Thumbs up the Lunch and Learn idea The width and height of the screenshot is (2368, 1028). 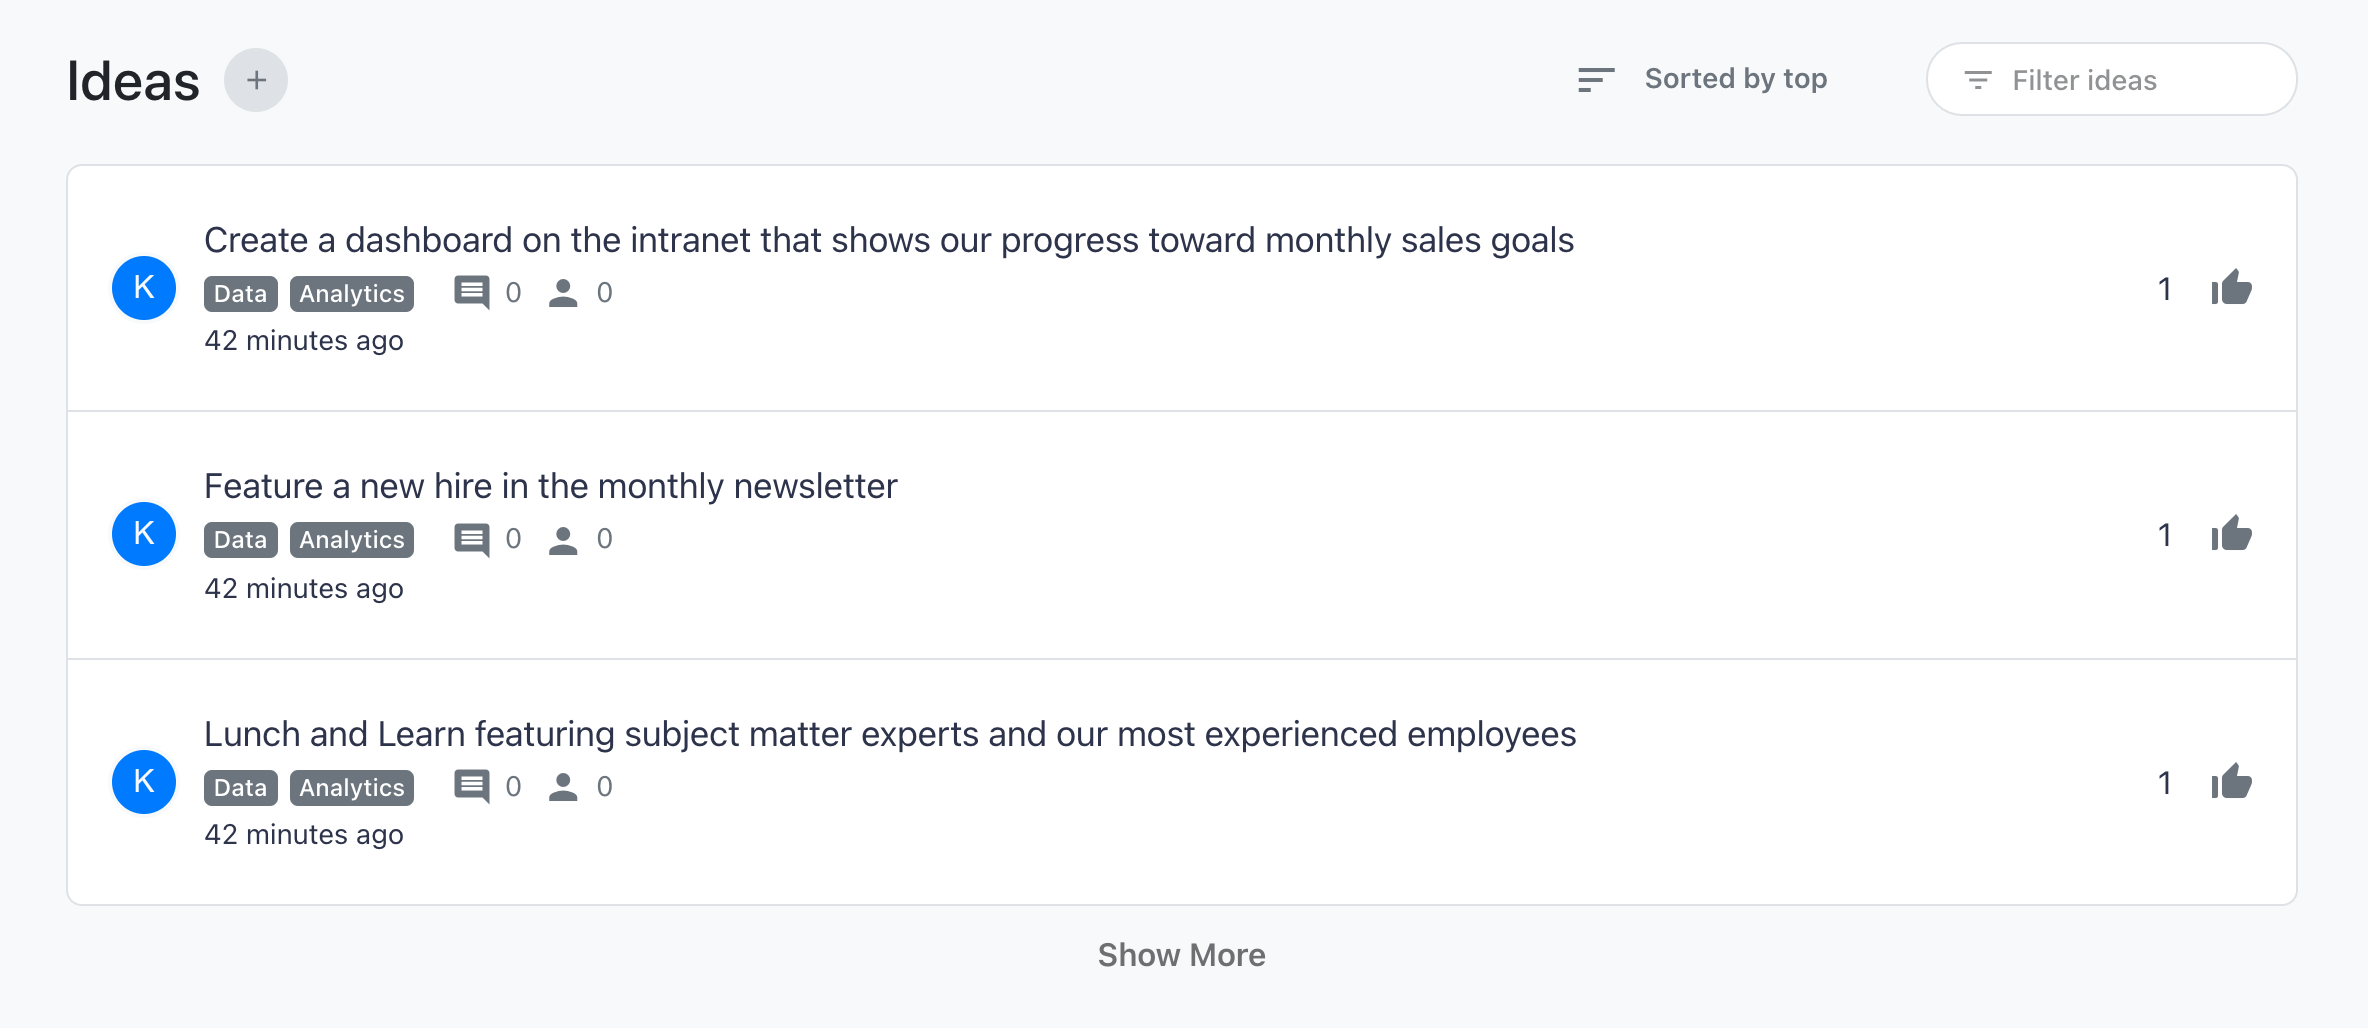[2231, 782]
